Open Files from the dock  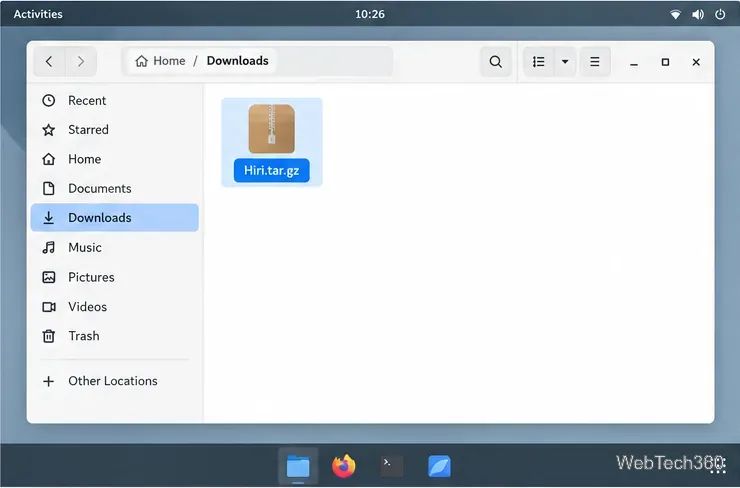pyautogui.click(x=298, y=466)
